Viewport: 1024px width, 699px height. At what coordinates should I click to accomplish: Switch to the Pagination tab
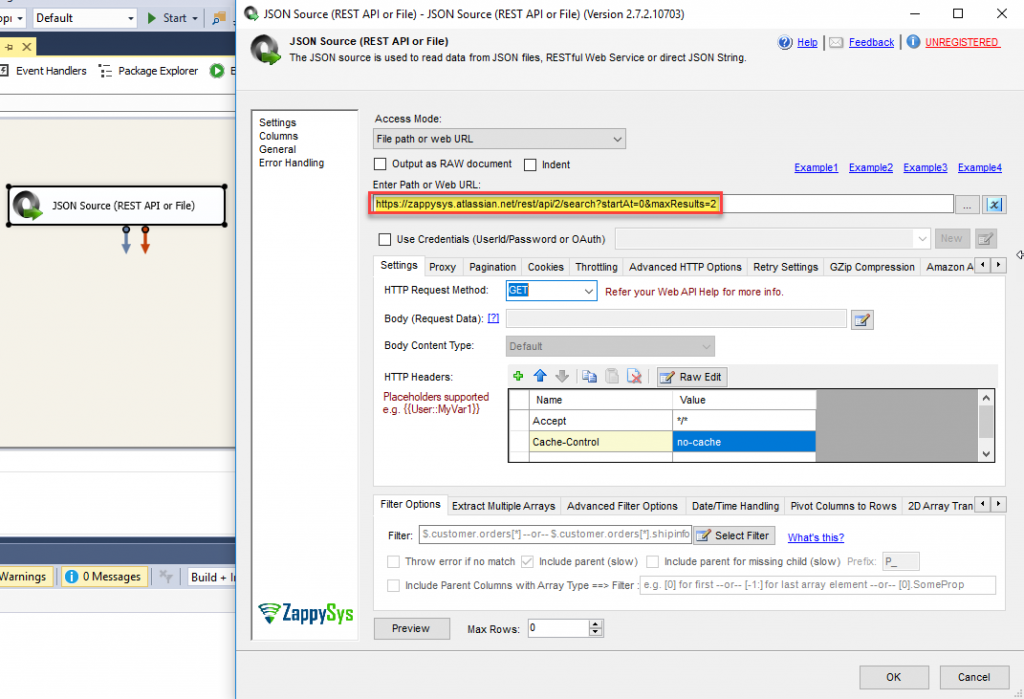tap(492, 267)
